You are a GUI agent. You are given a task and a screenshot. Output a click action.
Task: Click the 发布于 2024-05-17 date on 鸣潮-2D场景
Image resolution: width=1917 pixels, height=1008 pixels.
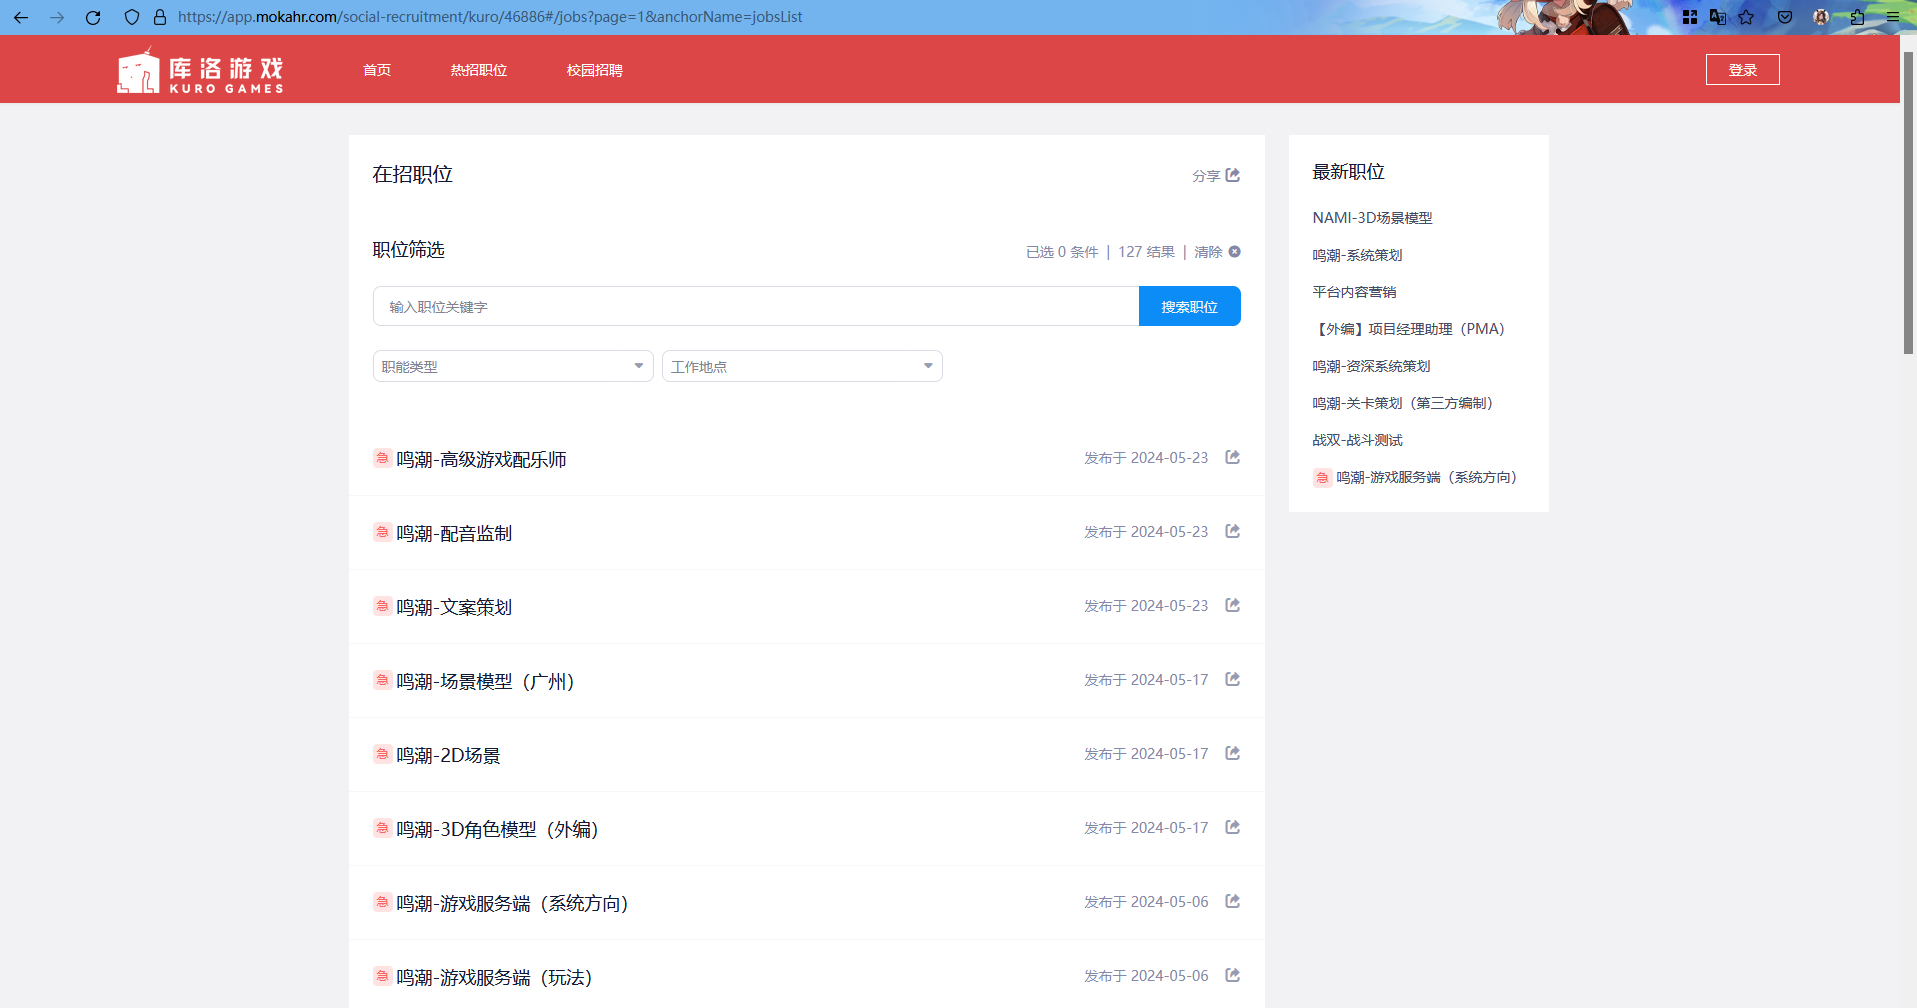coord(1146,754)
